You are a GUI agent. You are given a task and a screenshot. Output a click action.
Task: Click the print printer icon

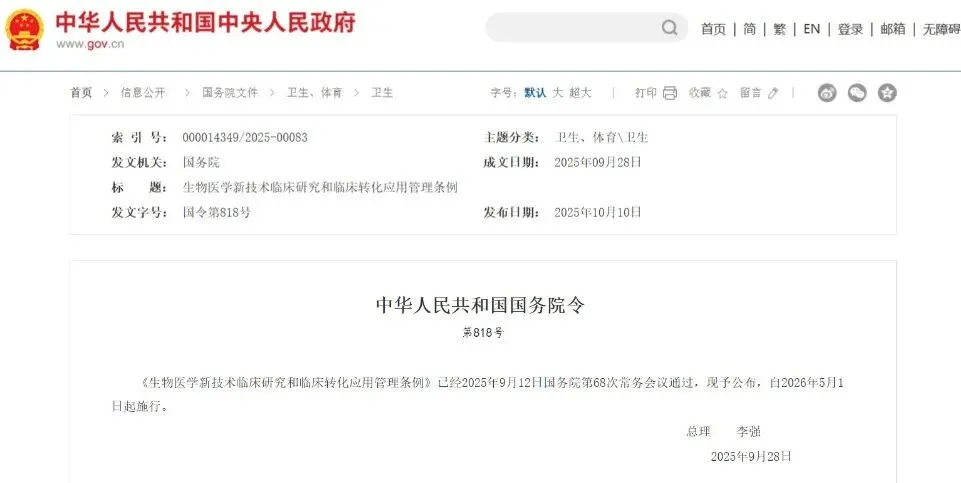click(670, 93)
